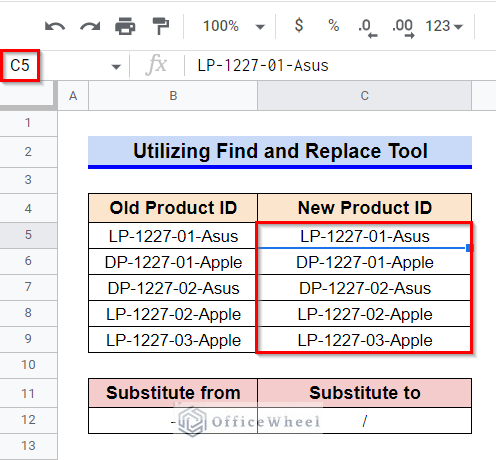
Task: Open the 100% zoom dropdown
Action: (x=233, y=26)
